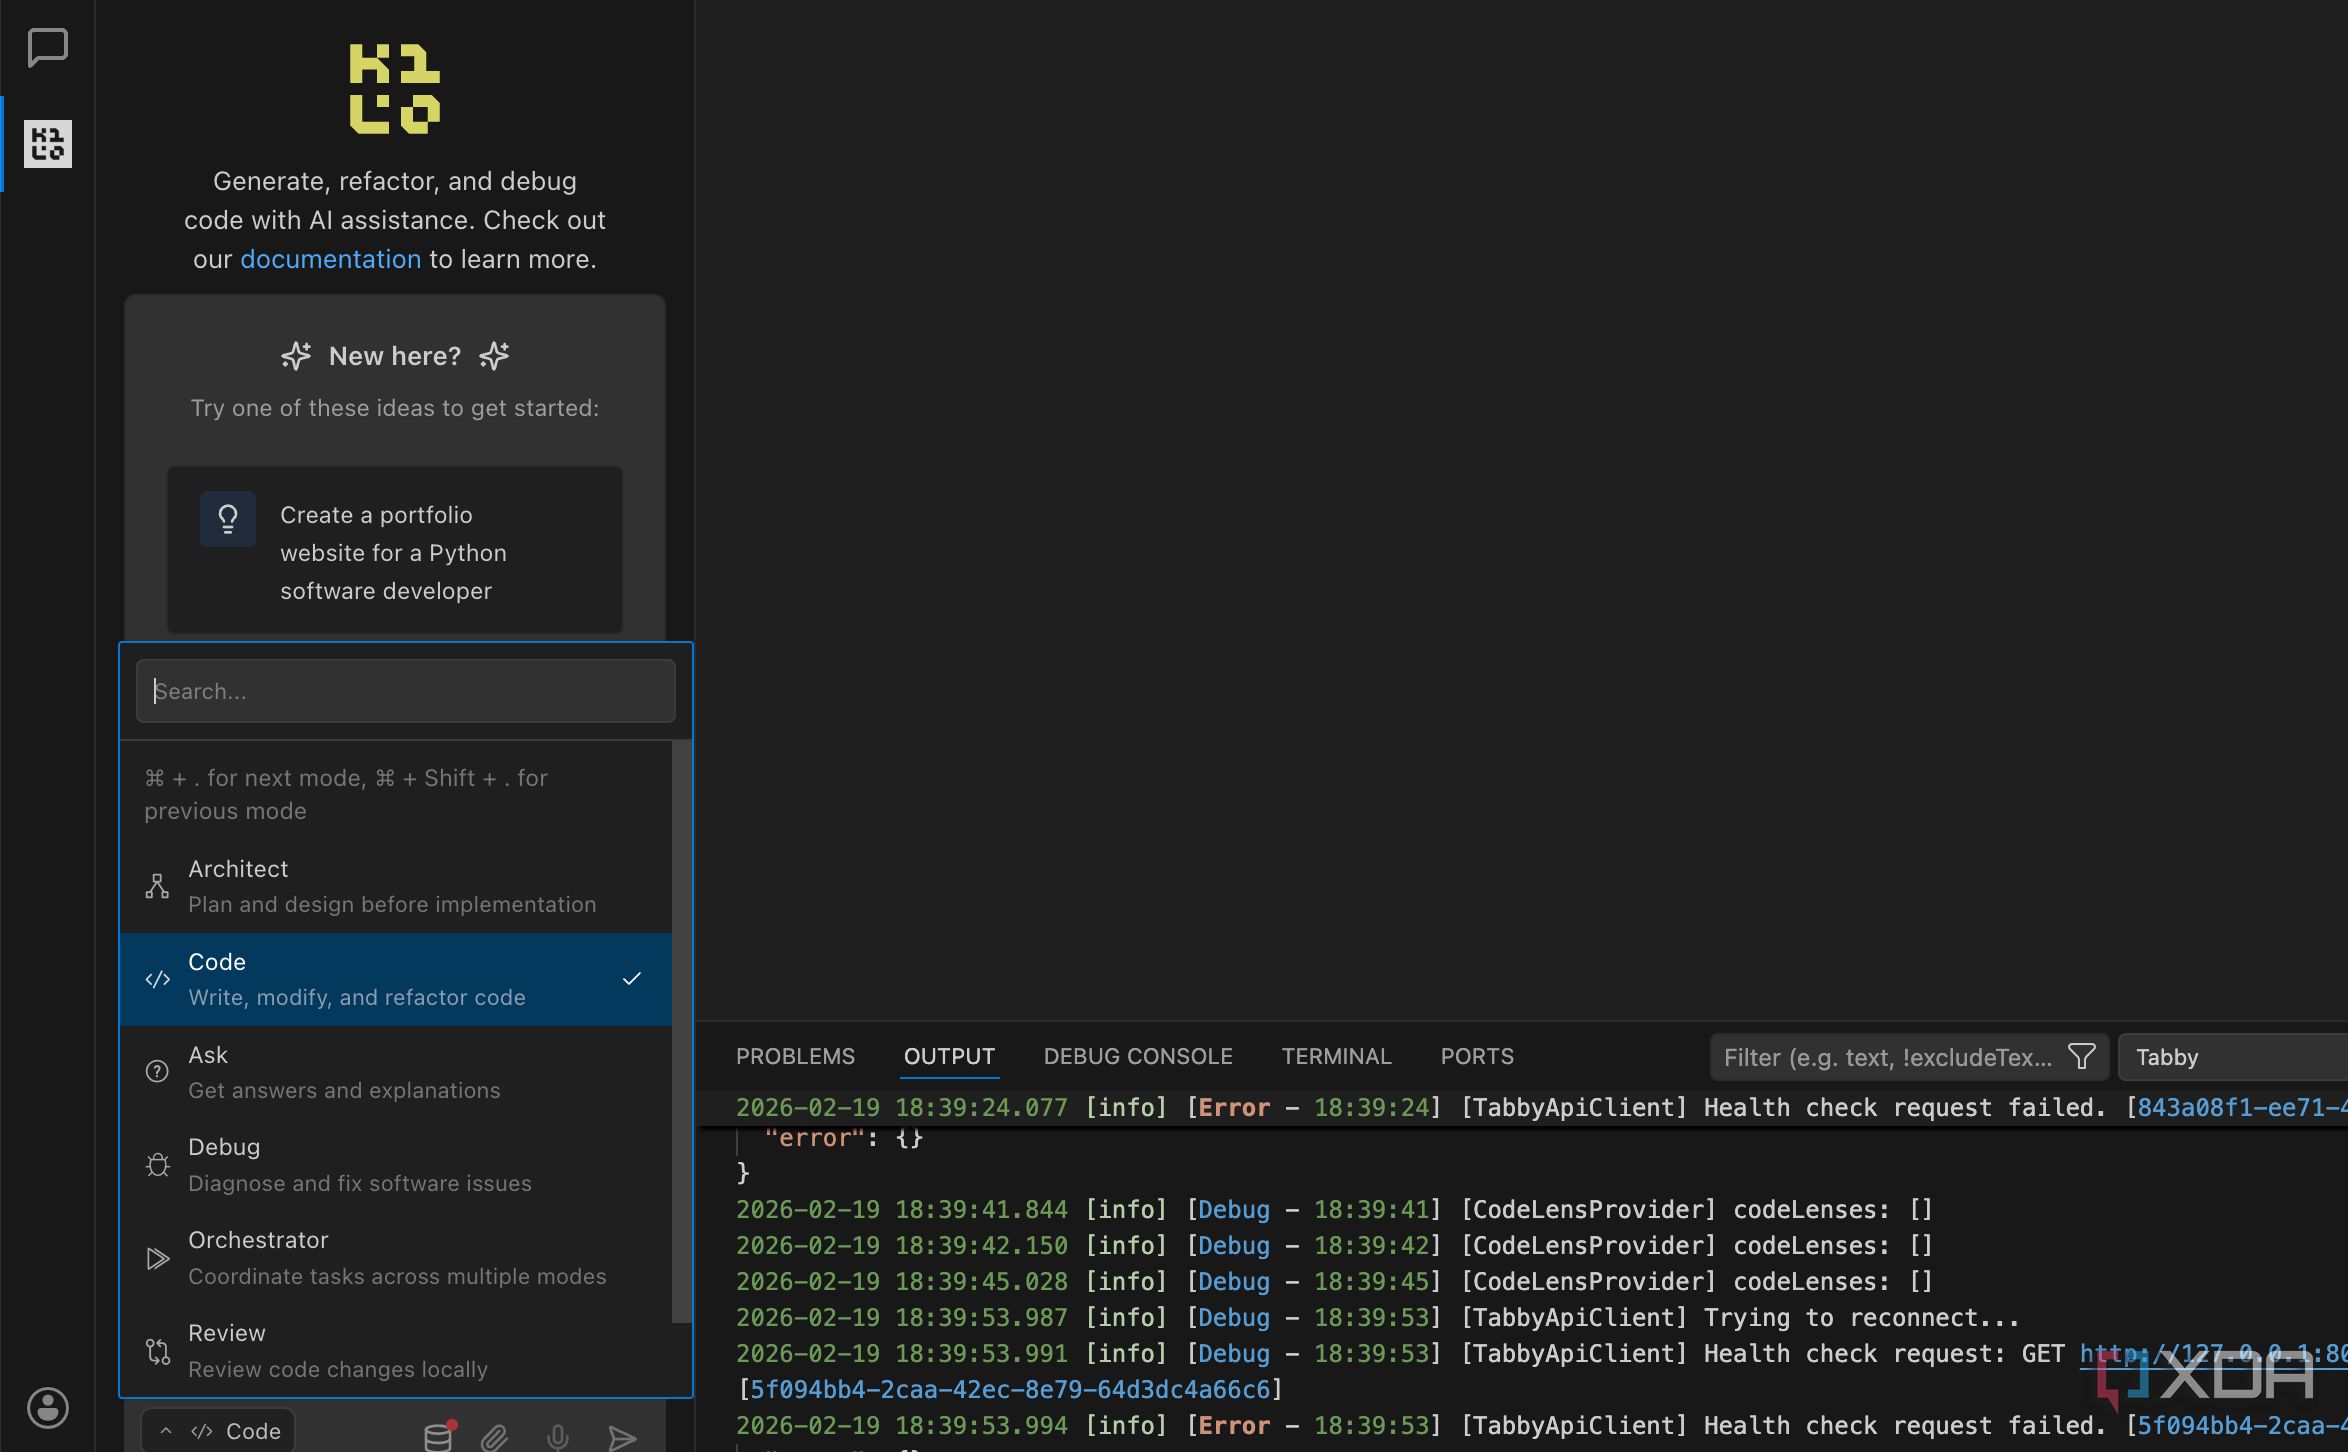Switch to the DEBUG CONSOLE tab
The width and height of the screenshot is (2348, 1452).
coord(1138,1056)
